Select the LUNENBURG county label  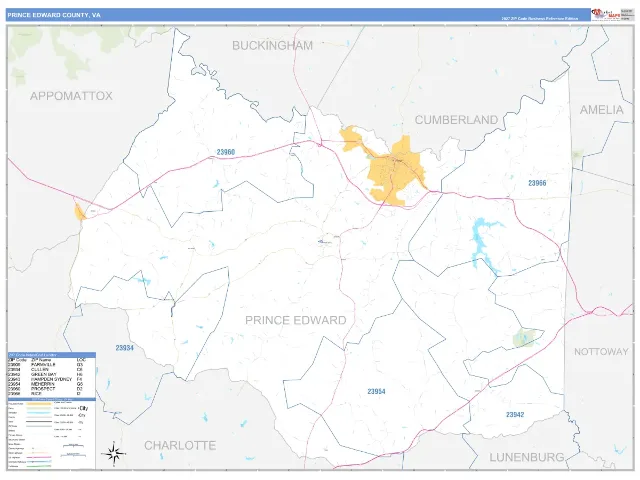(x=527, y=457)
